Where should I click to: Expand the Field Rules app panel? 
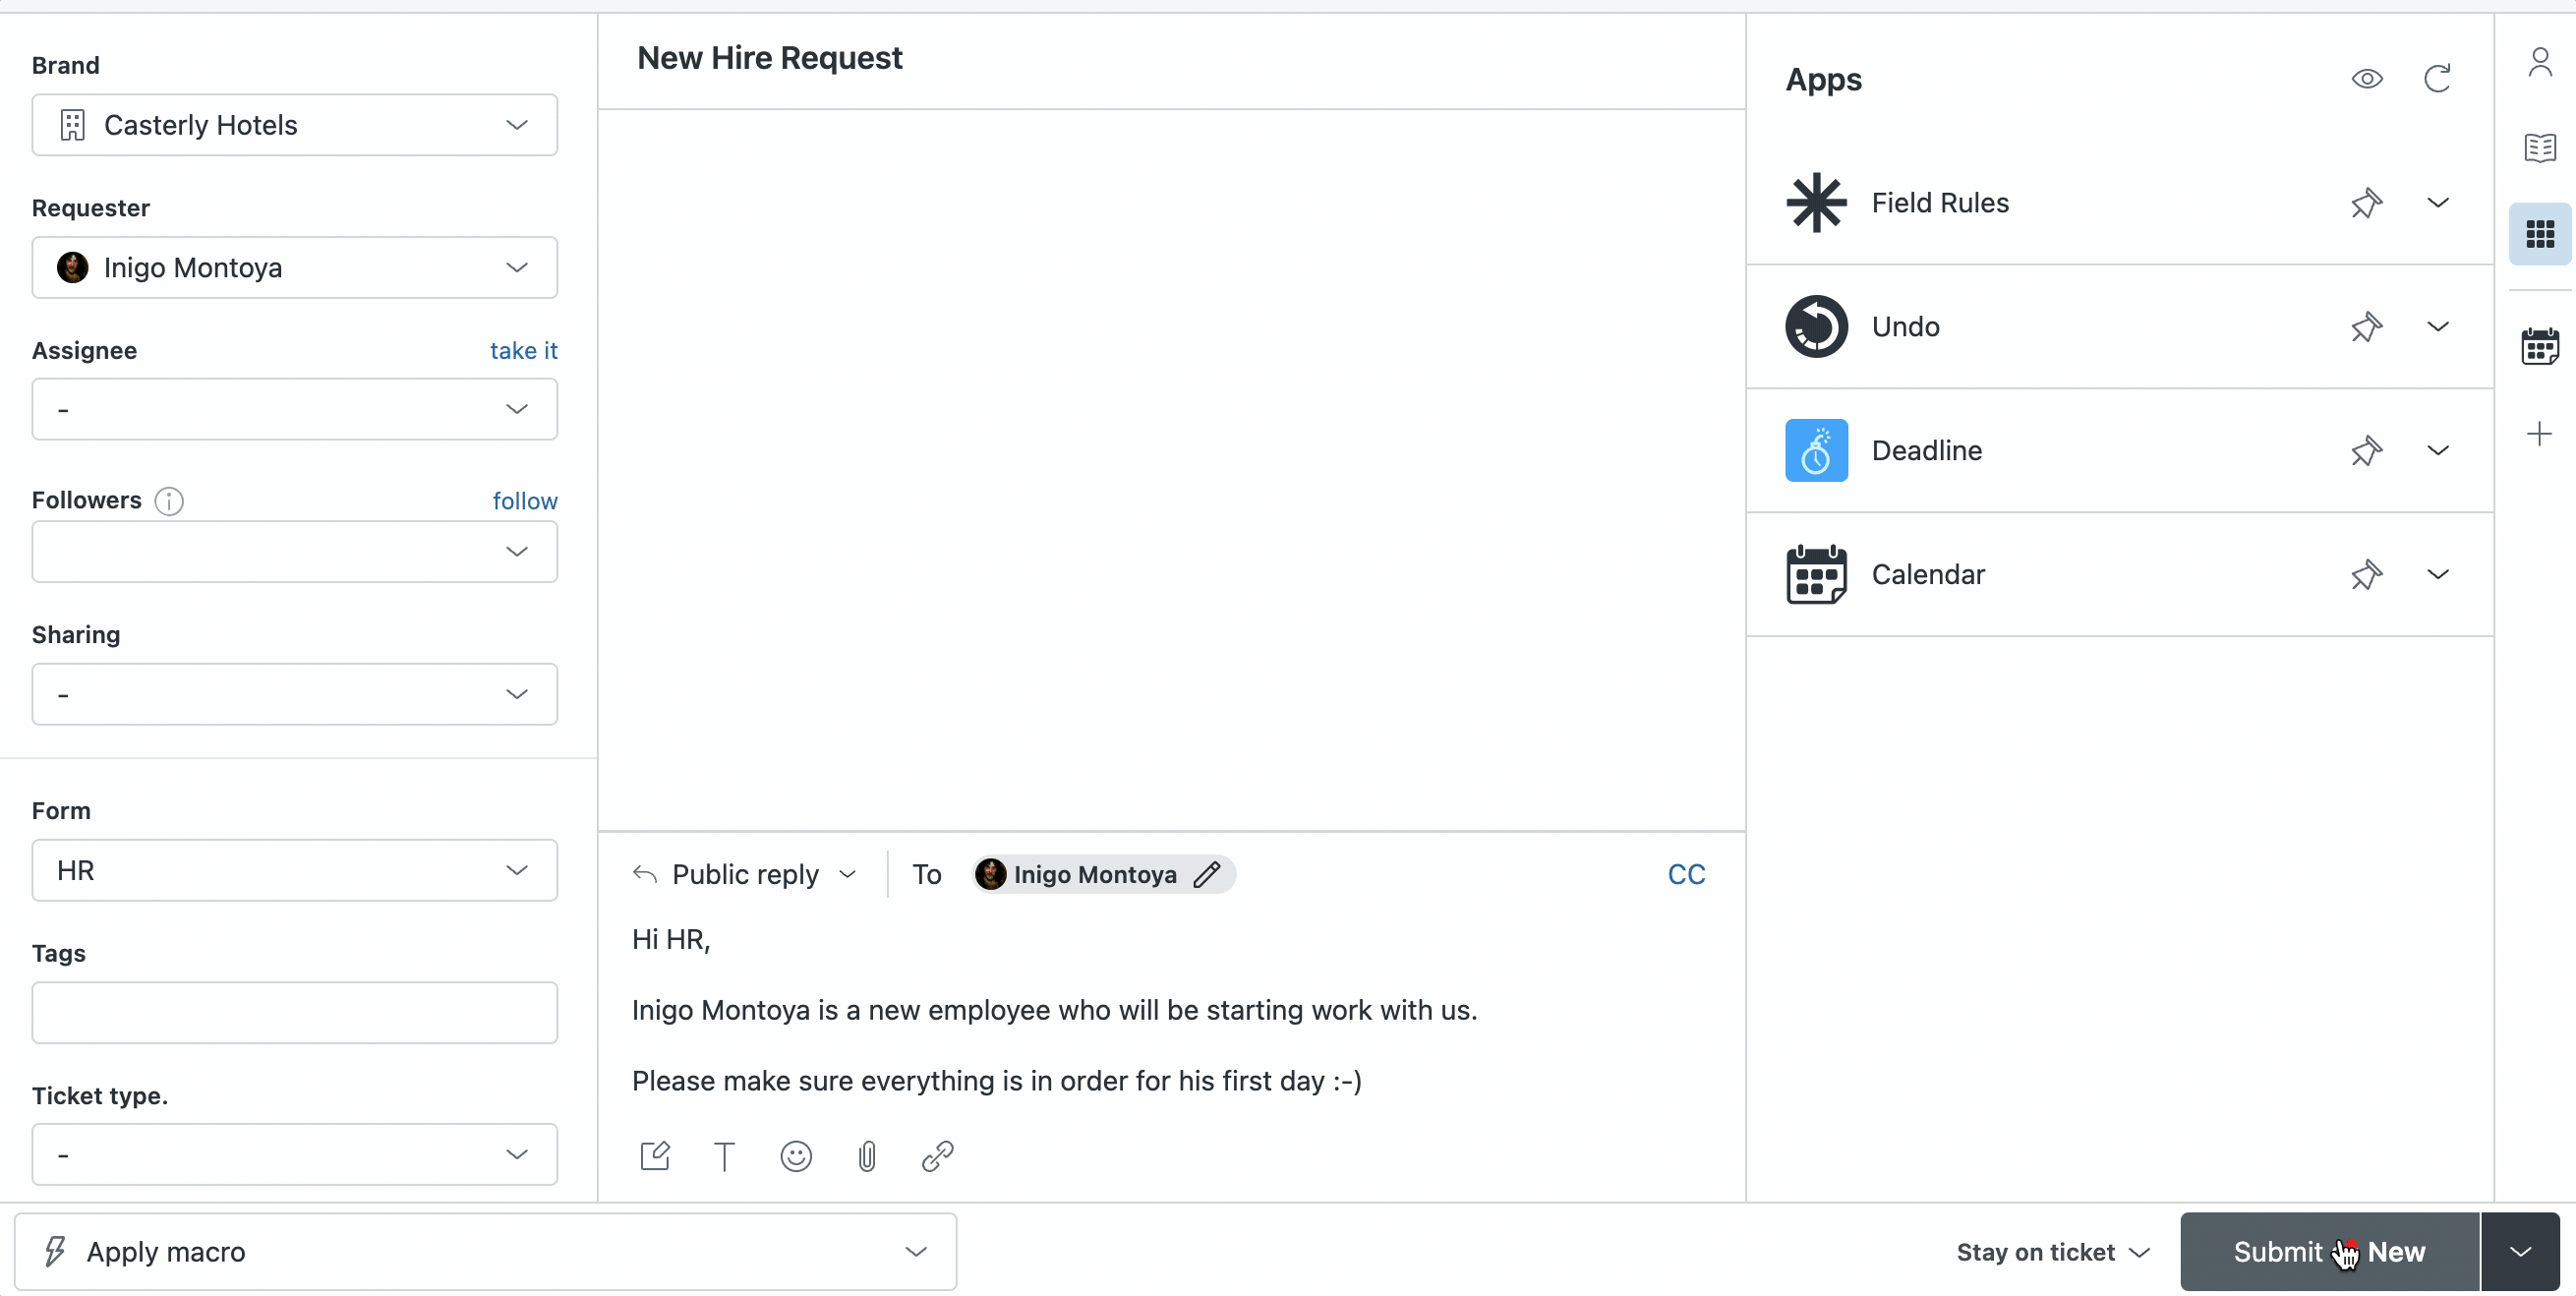2438,203
